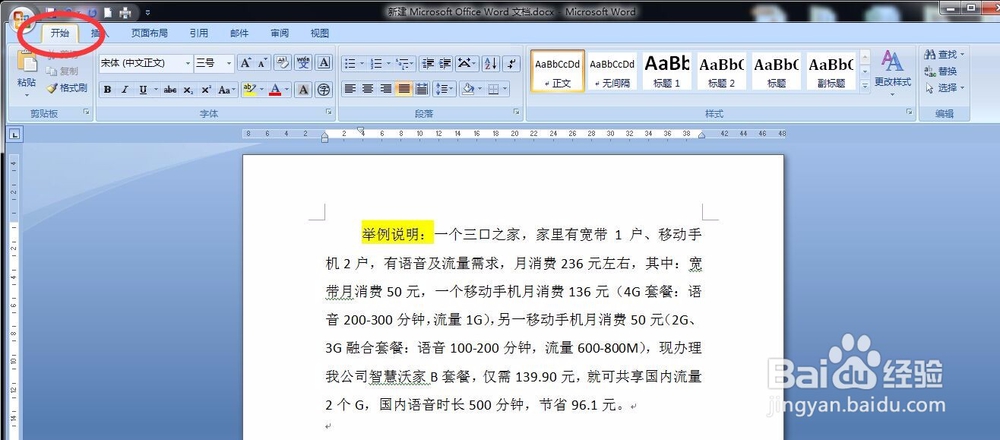Click the Find (查找) binoculars button
The width and height of the screenshot is (1000, 440).
(x=944, y=55)
